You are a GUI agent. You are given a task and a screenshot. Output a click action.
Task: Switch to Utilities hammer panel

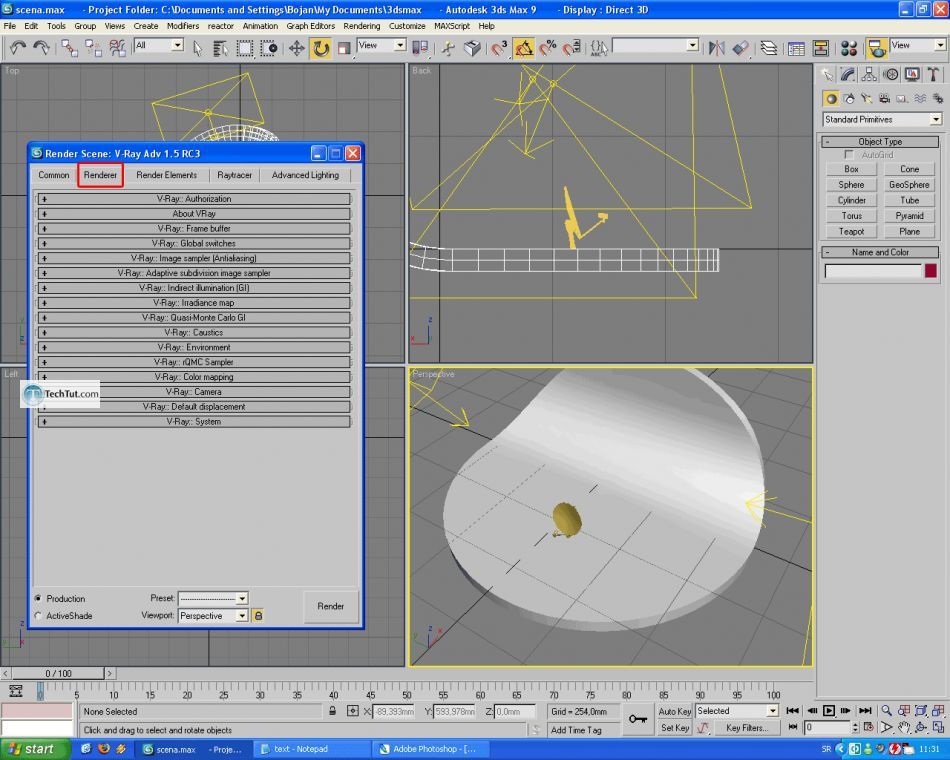tap(933, 75)
